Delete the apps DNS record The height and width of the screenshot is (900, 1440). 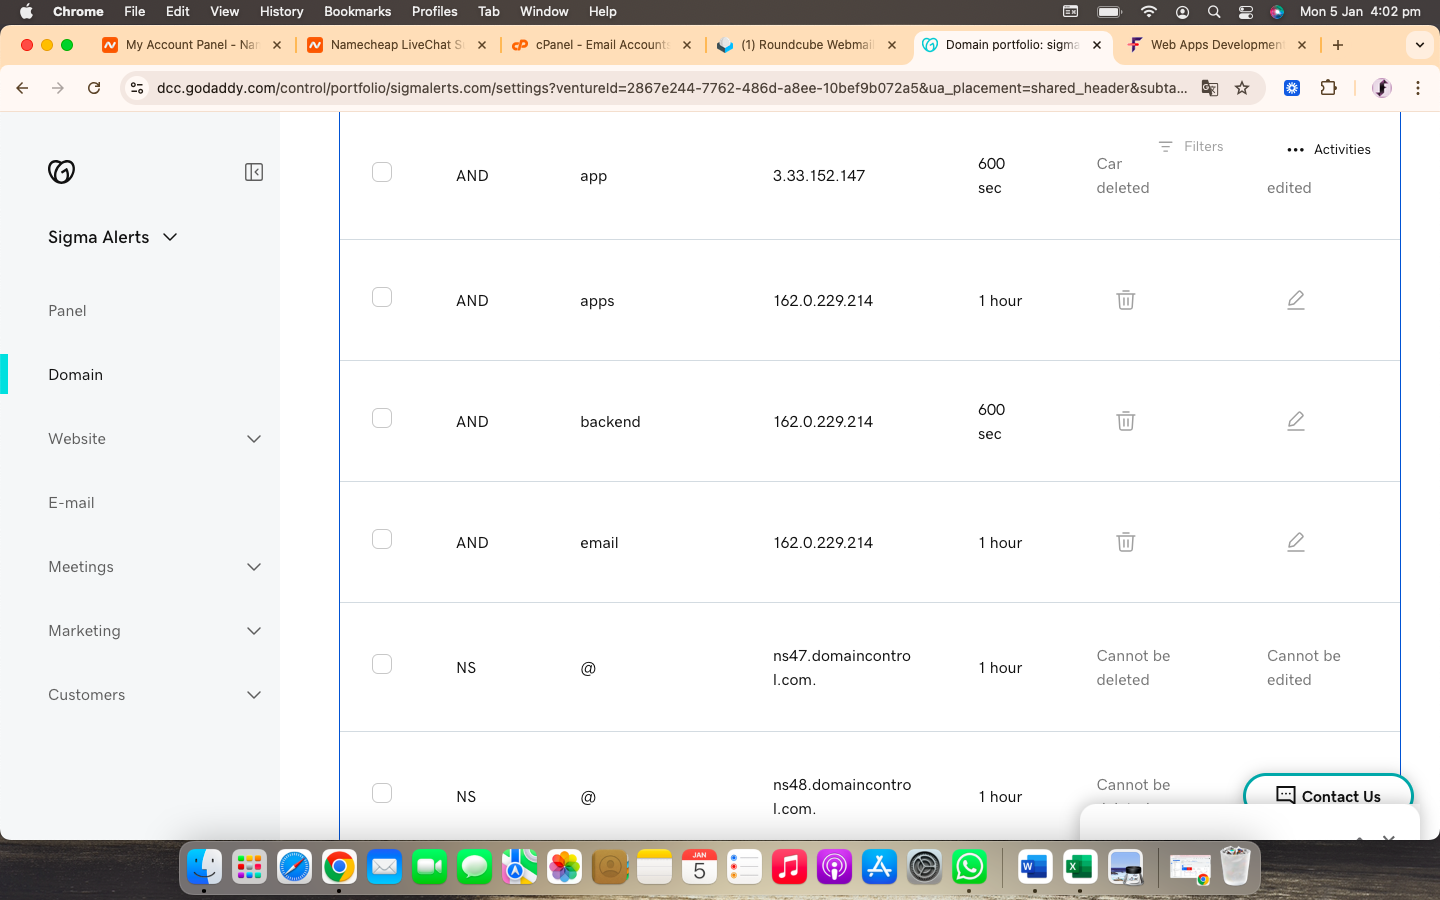point(1125,300)
